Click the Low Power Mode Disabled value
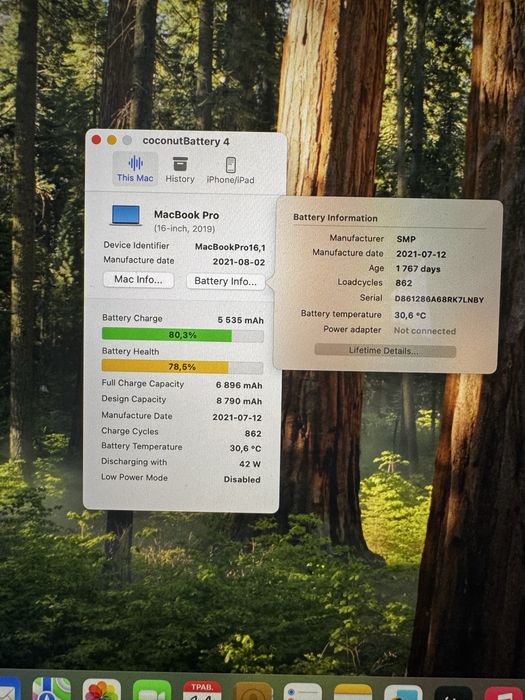Screen dimensions: 525x700 coord(242,480)
